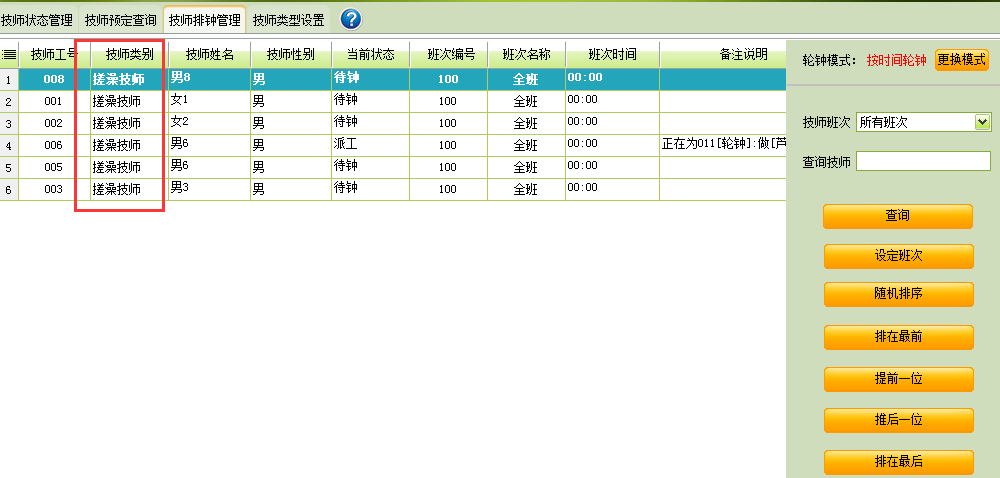
Task: Select the 技师排钟管理 tab
Action: tap(204, 20)
